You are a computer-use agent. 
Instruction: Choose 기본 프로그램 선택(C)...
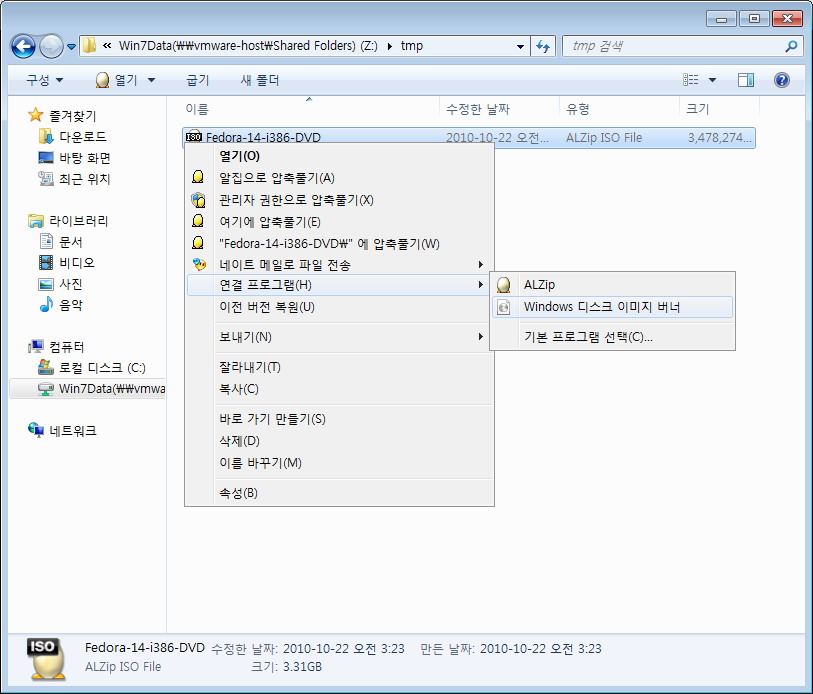click(x=612, y=337)
